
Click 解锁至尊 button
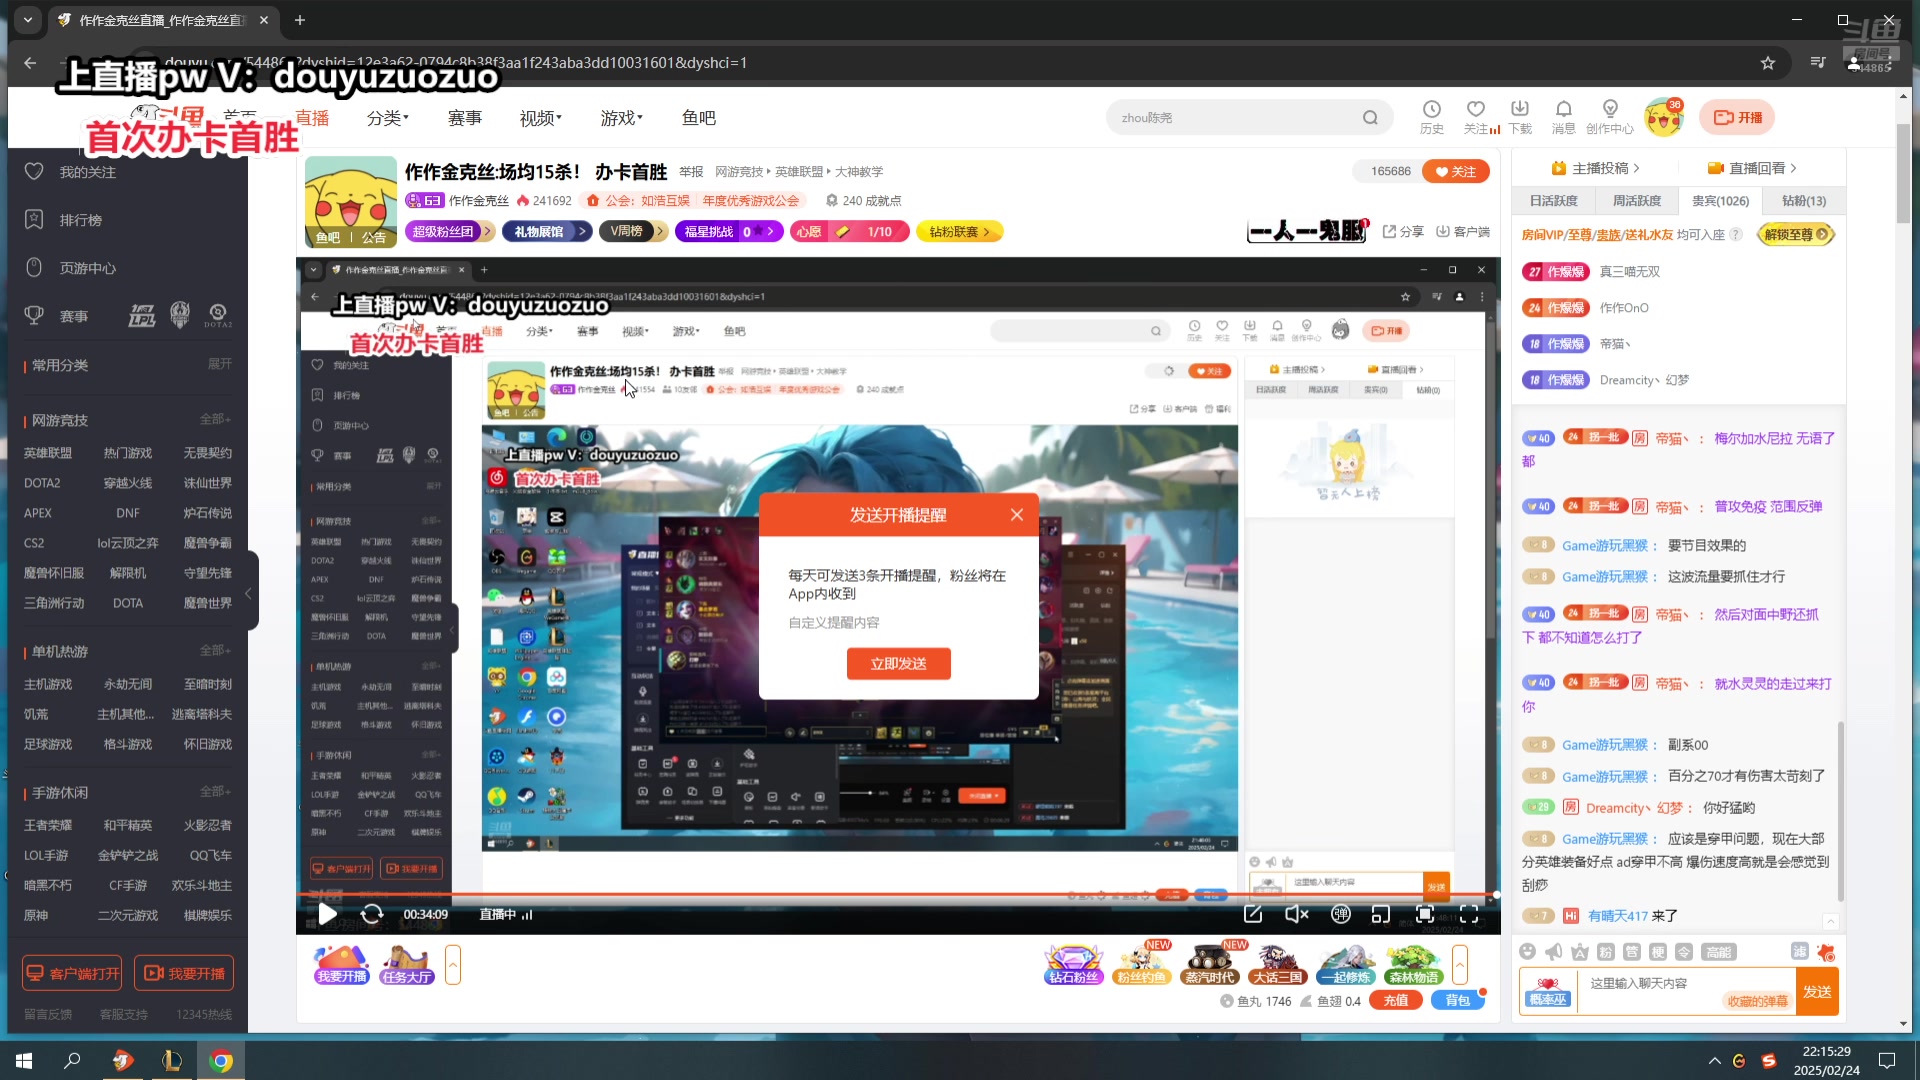pyautogui.click(x=1796, y=235)
